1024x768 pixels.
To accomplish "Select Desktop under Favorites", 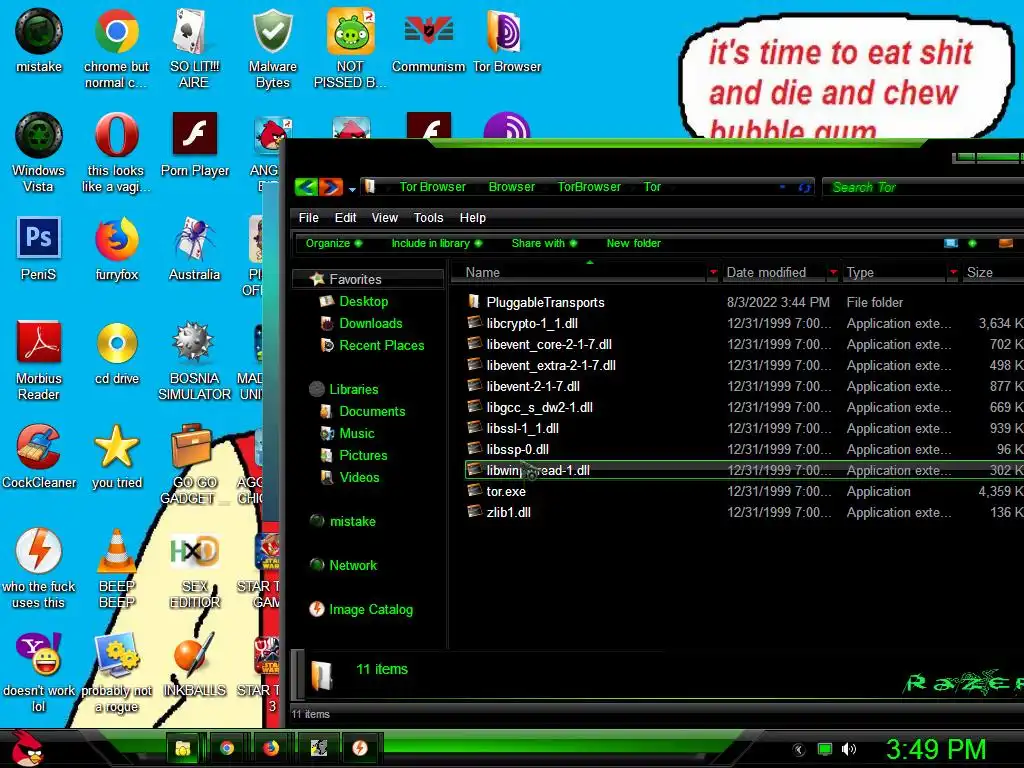I will tap(363, 302).
